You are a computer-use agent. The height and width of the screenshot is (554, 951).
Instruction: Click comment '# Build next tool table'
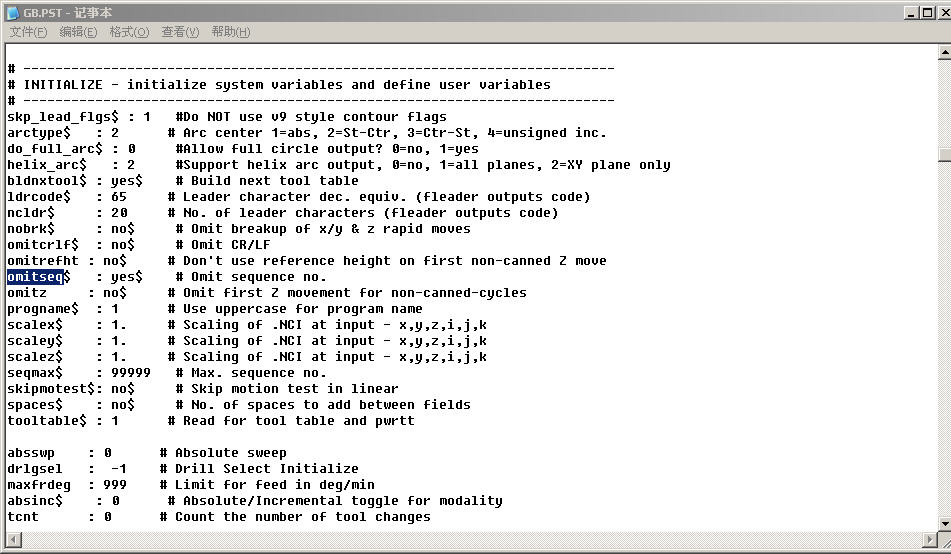[x=267, y=180]
